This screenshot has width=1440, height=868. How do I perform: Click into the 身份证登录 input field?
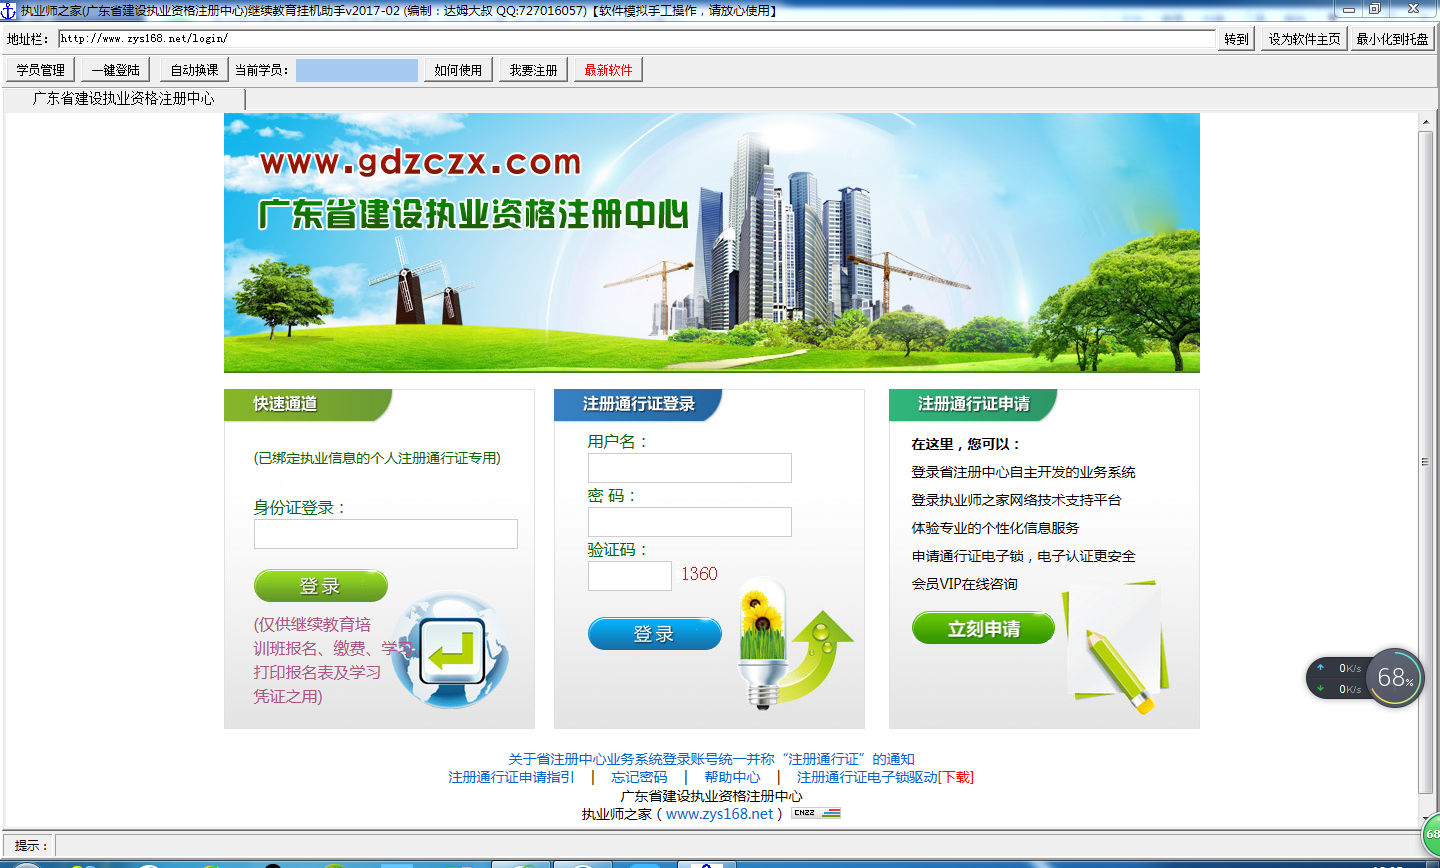(385, 534)
